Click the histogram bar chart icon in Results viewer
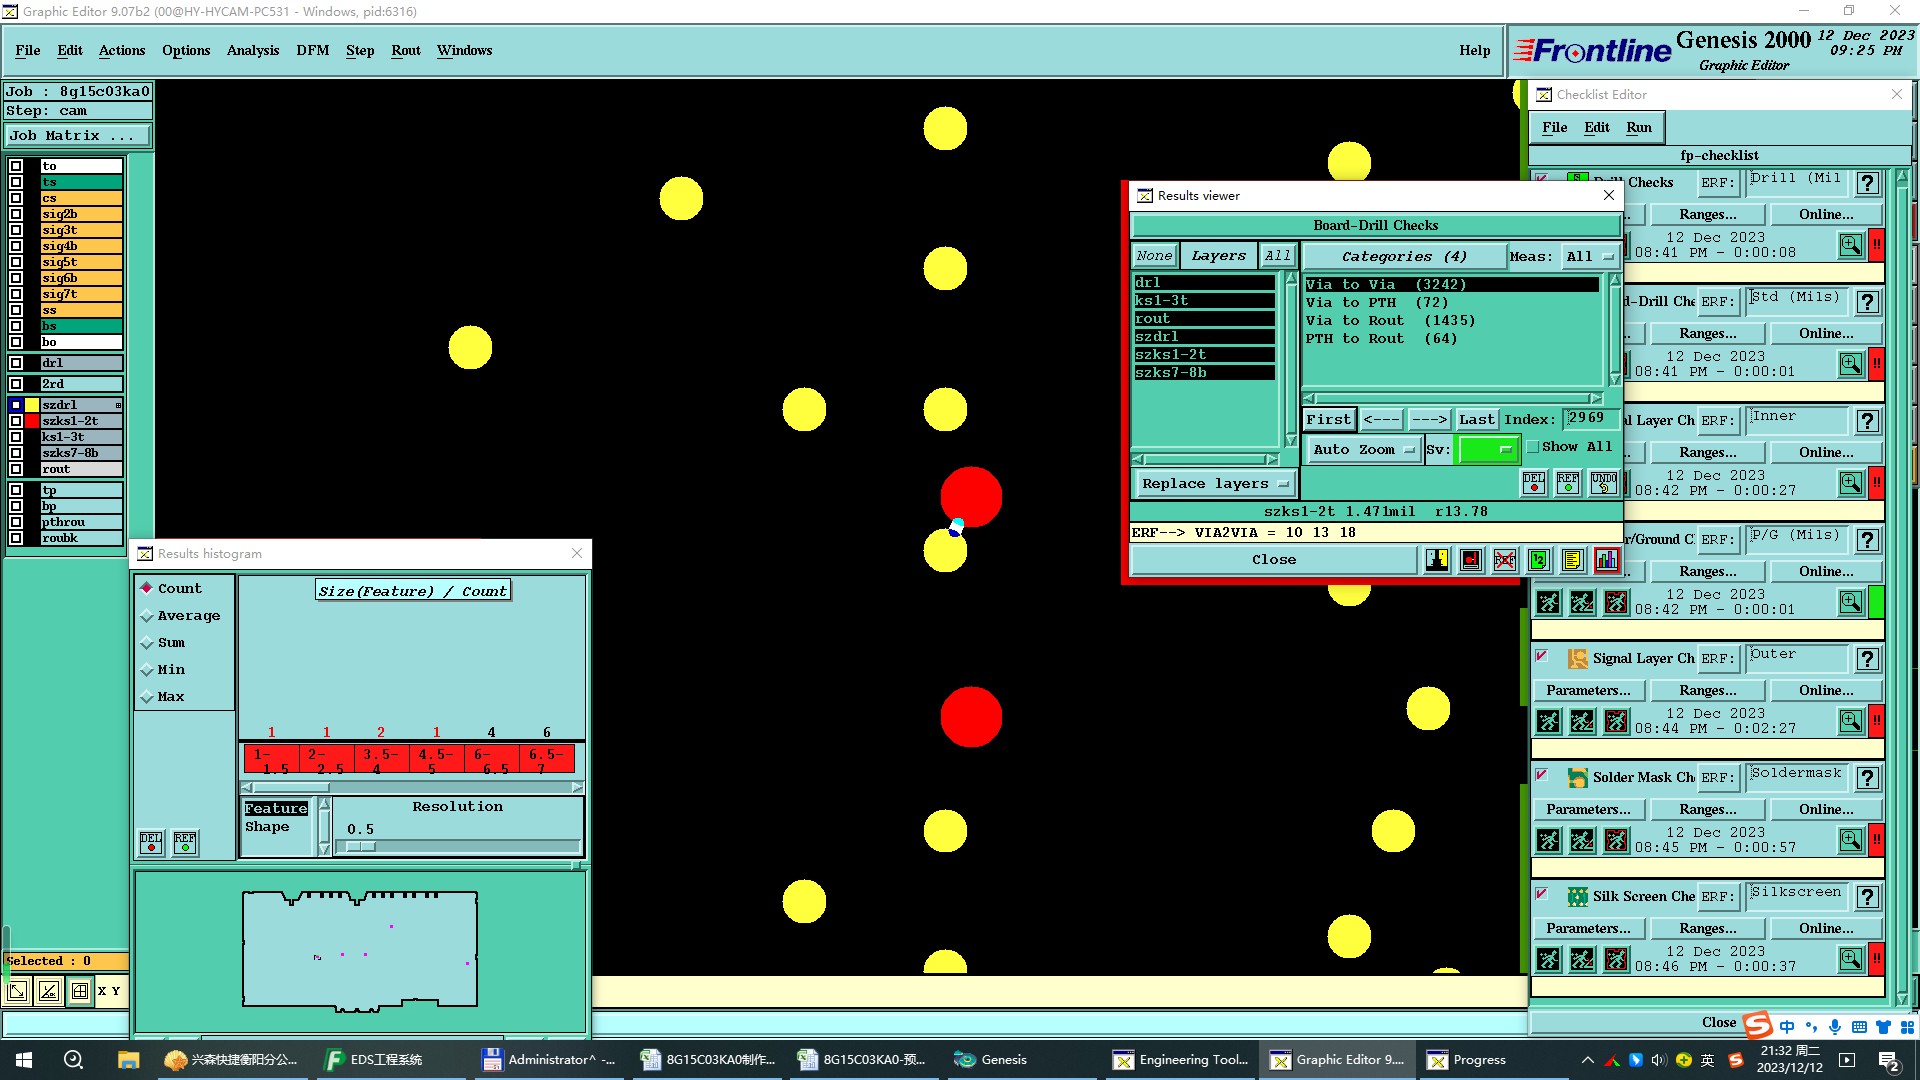This screenshot has width=1920, height=1080. click(1607, 560)
